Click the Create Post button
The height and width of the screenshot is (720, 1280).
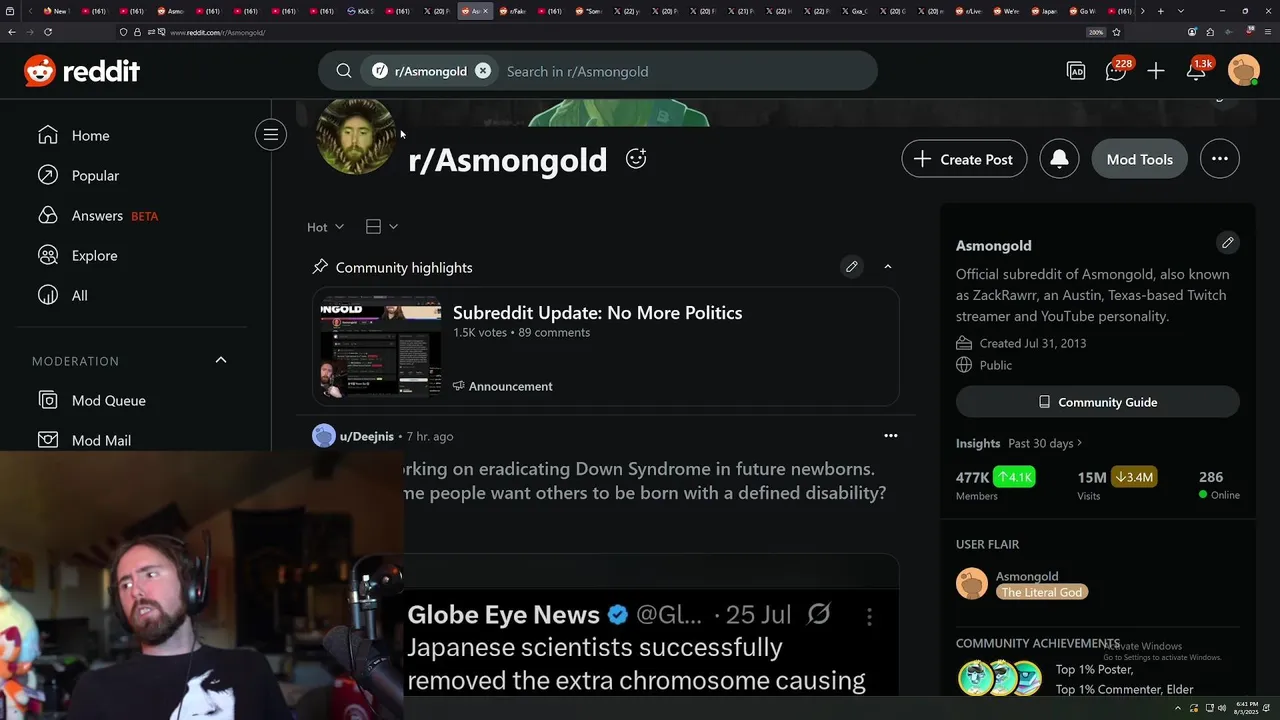click(x=964, y=159)
